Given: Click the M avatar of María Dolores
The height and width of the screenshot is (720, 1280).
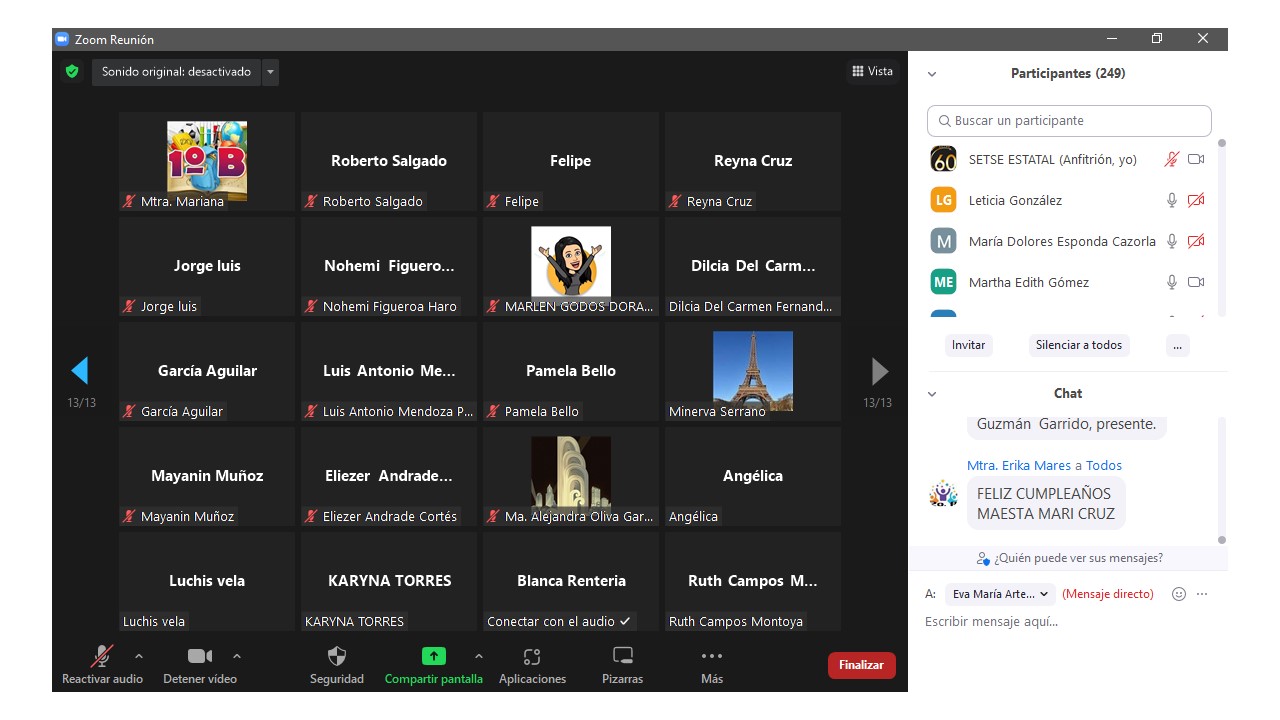Looking at the screenshot, I should 943,241.
